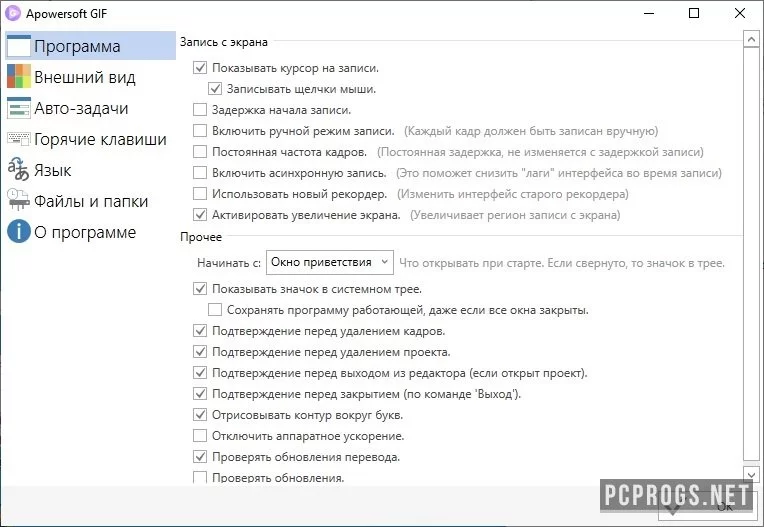Open the Программа settings section

click(x=90, y=46)
